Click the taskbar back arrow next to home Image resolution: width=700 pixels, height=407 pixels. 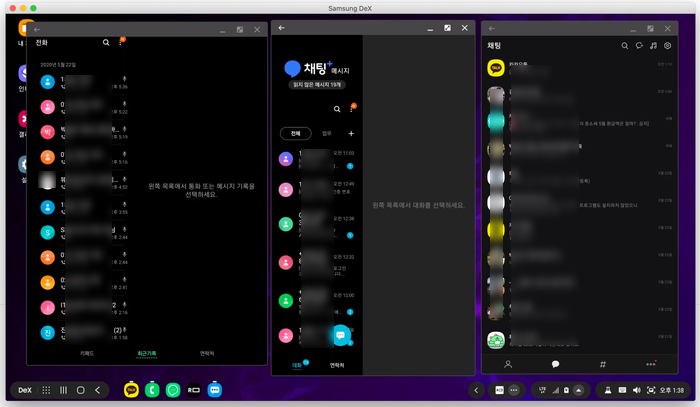(97, 390)
